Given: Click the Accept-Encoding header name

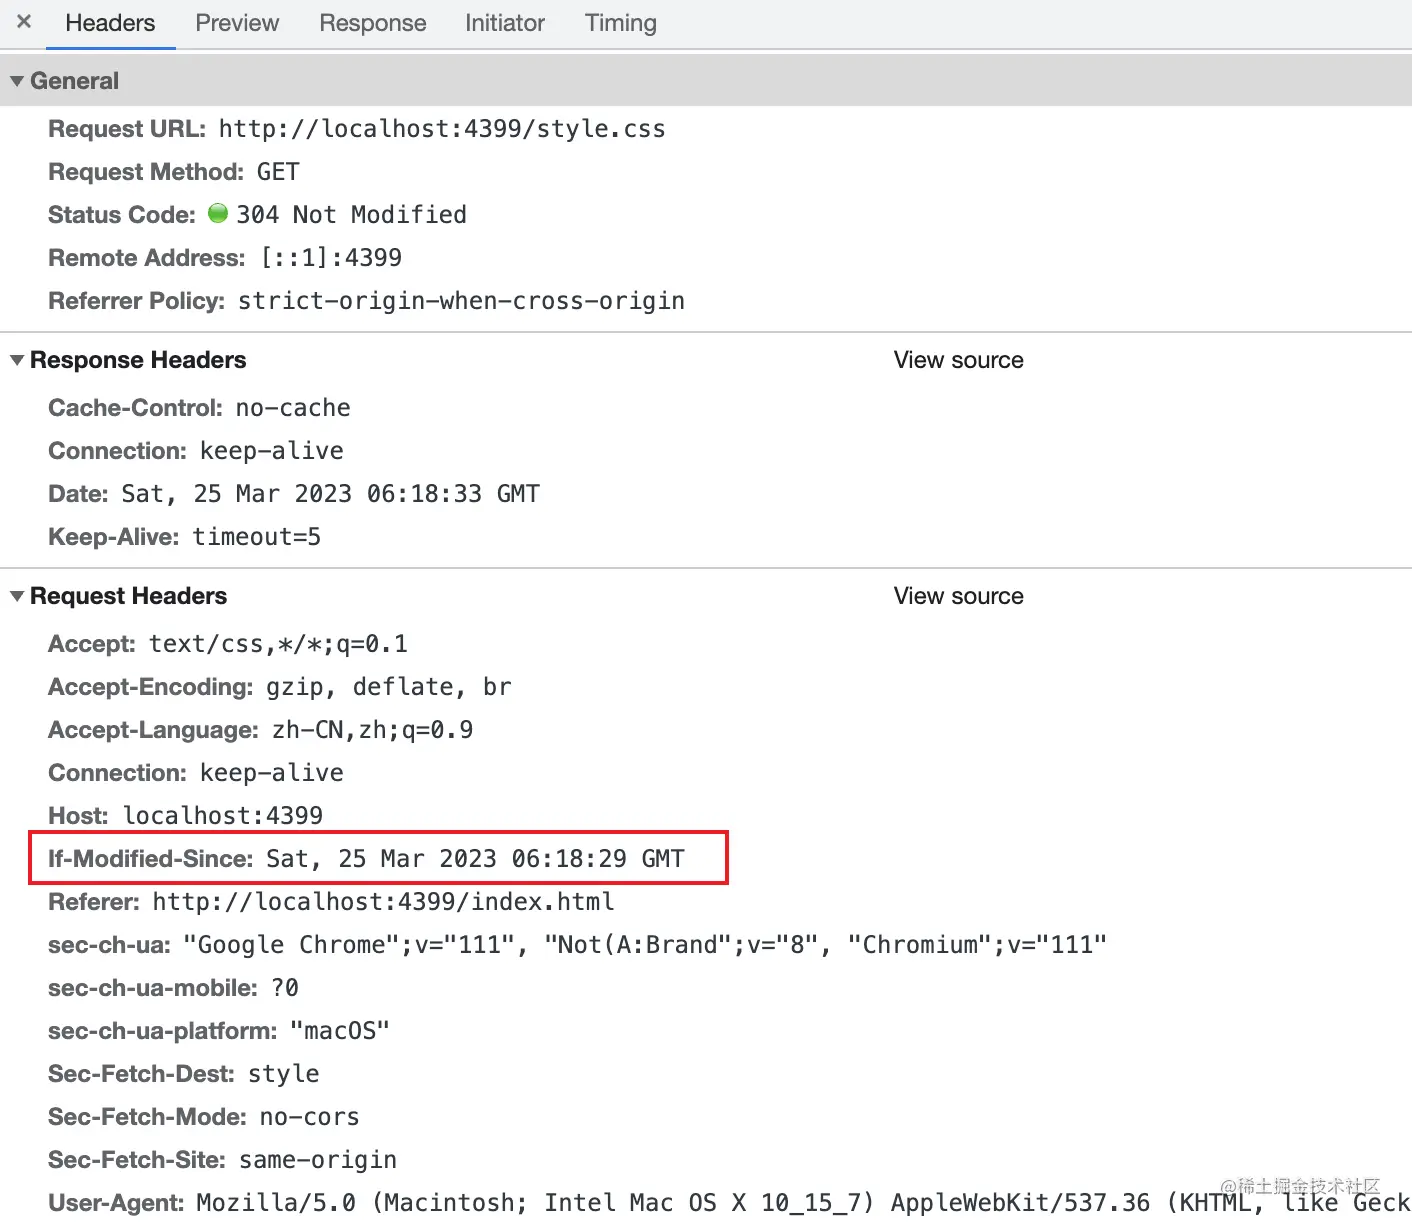Looking at the screenshot, I should (151, 687).
